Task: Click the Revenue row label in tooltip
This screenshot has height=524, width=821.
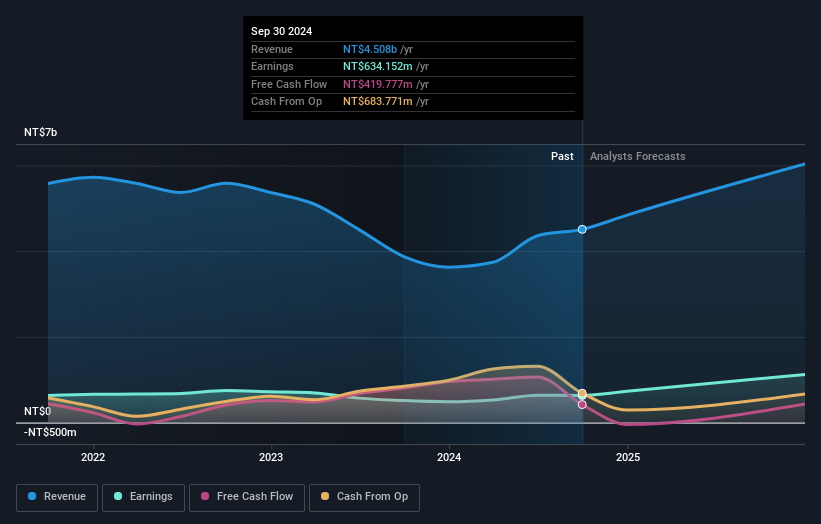Action: click(272, 49)
